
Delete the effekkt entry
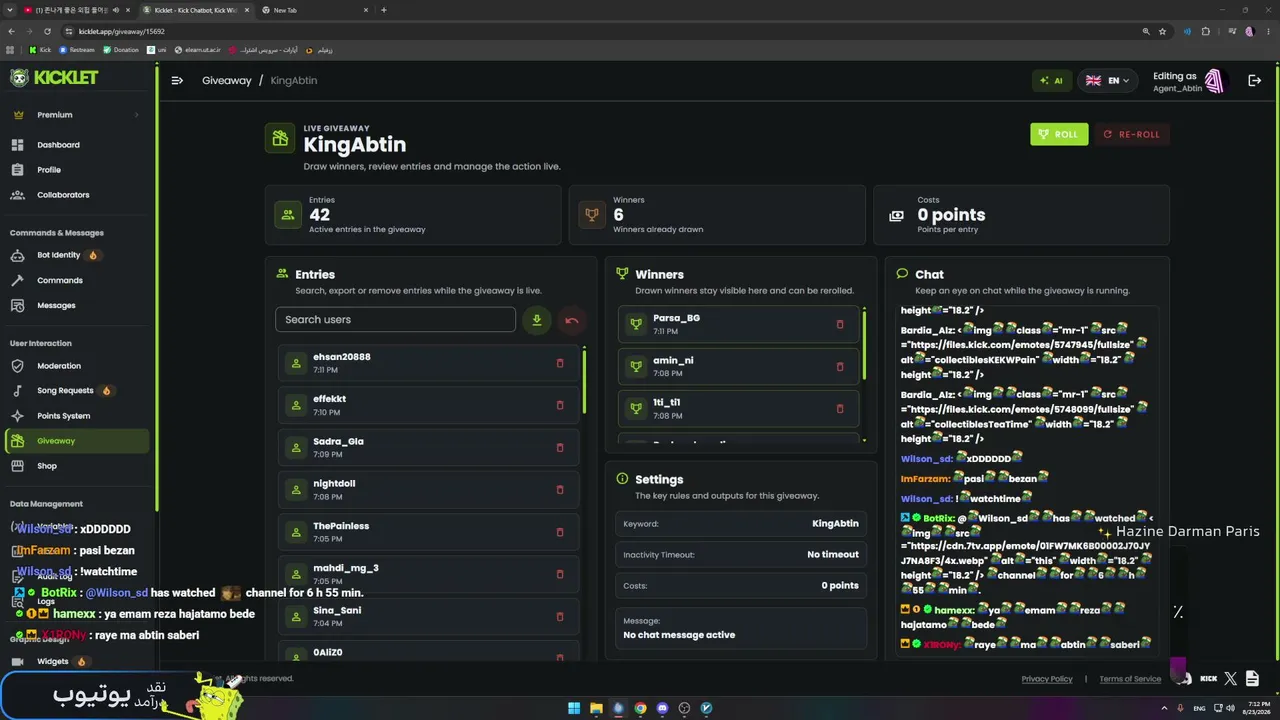[560, 405]
